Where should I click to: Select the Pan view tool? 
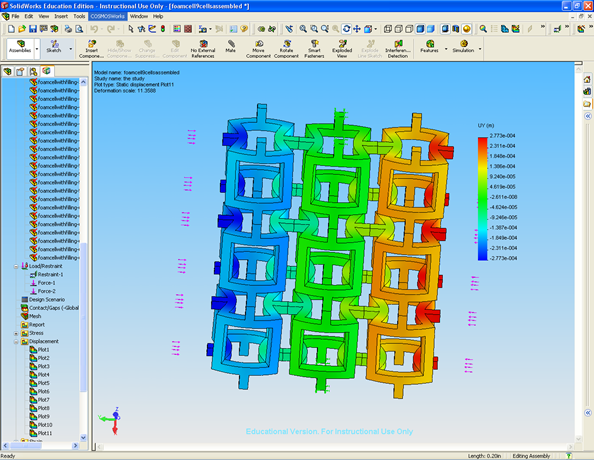(356, 29)
